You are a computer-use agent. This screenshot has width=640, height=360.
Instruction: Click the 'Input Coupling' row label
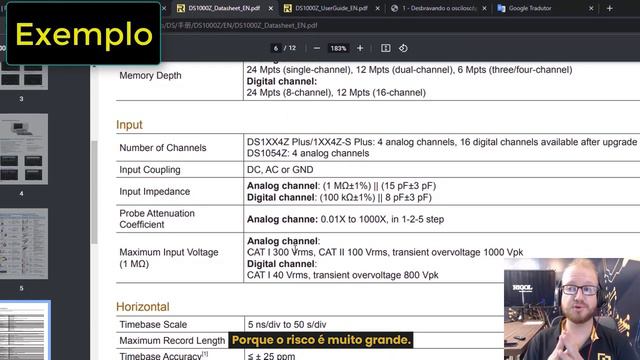[x=150, y=170]
